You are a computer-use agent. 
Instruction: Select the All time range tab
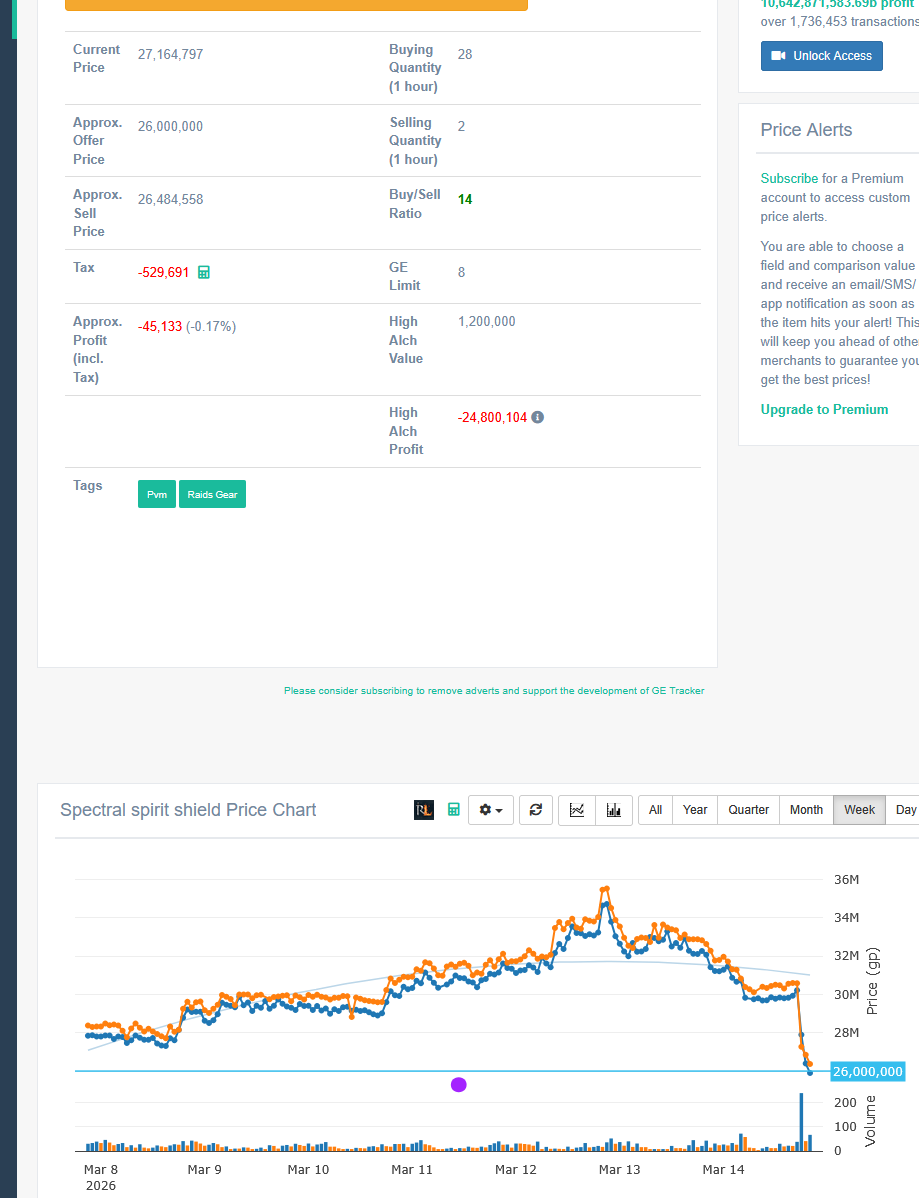(x=655, y=810)
